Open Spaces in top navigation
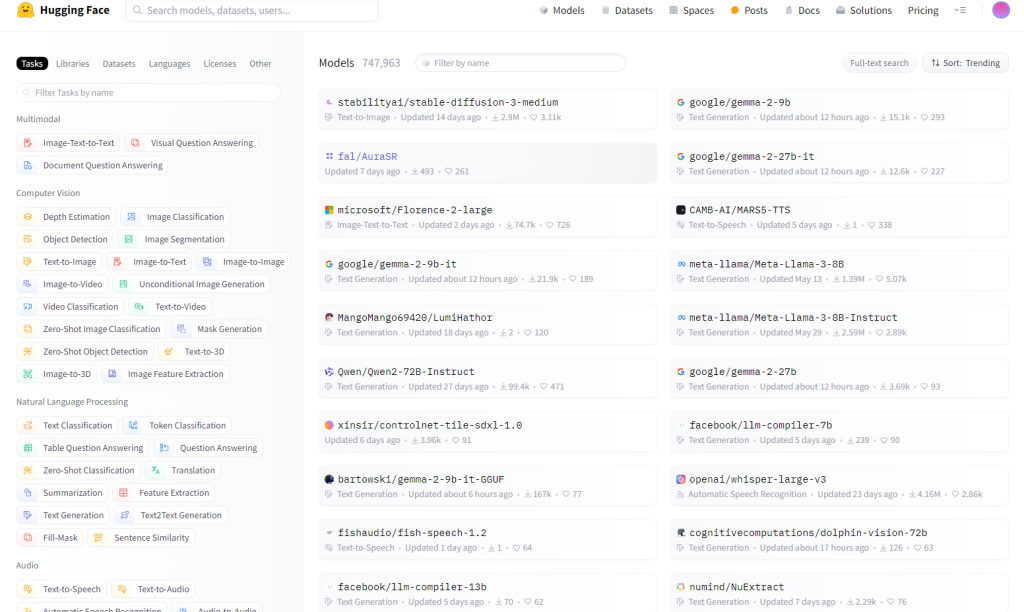 pyautogui.click(x=691, y=11)
